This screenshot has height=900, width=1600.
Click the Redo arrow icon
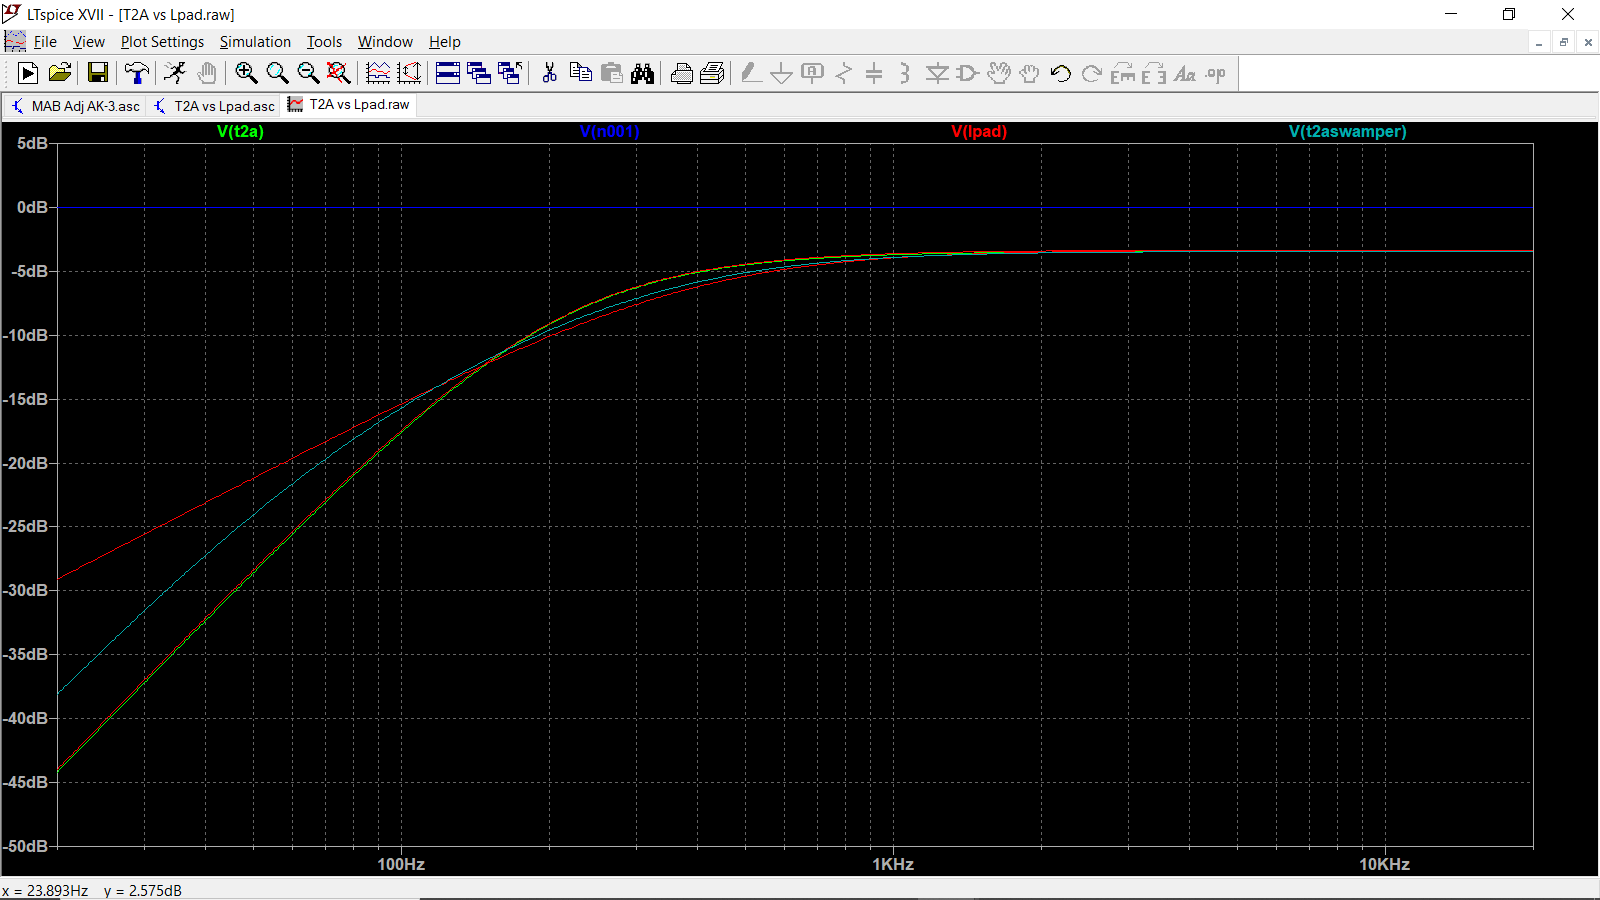(x=1092, y=73)
